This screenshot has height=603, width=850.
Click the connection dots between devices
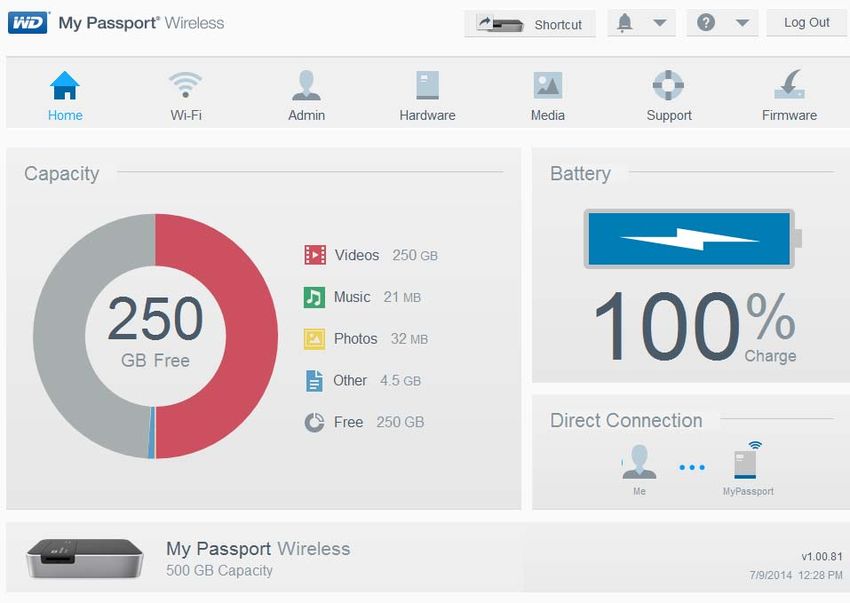692,467
